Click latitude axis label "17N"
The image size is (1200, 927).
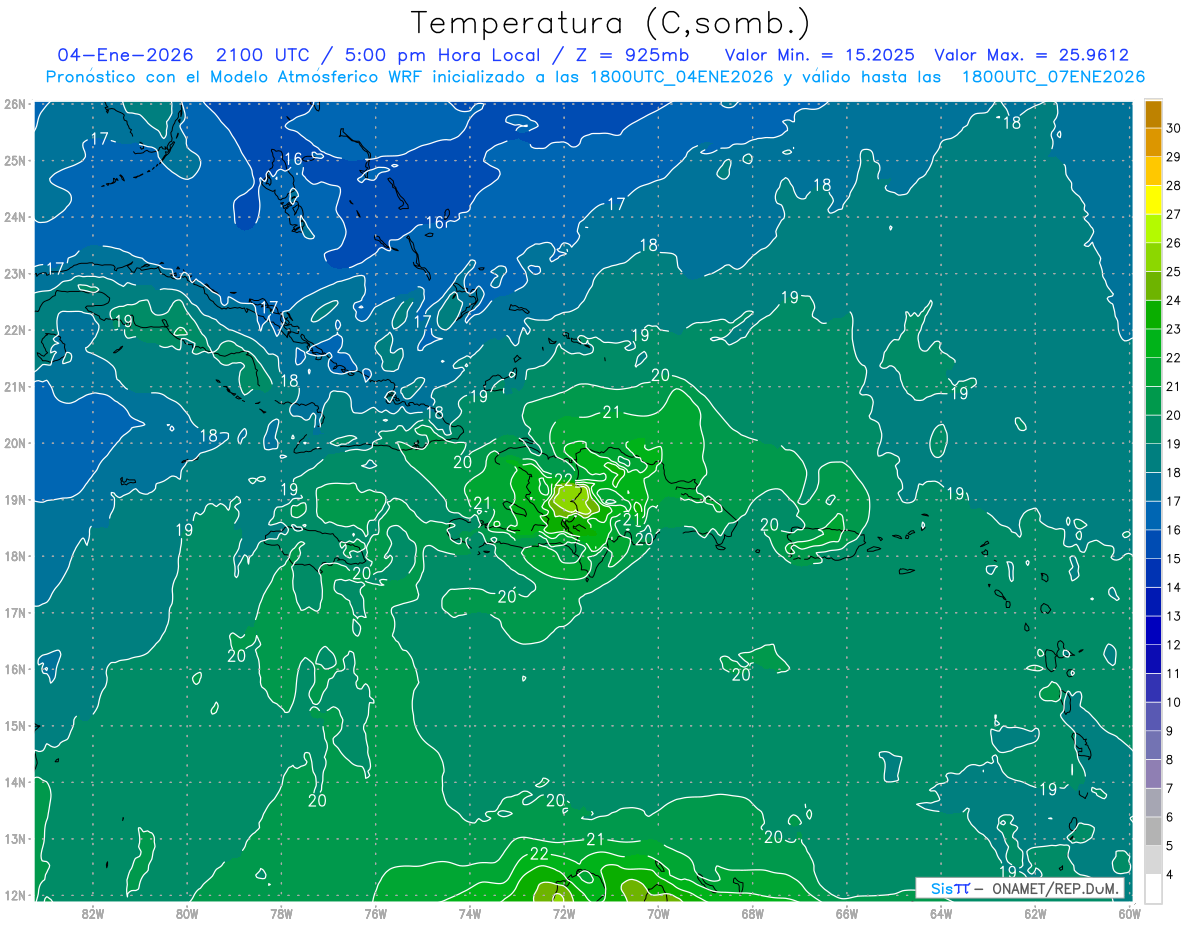pos(14,613)
